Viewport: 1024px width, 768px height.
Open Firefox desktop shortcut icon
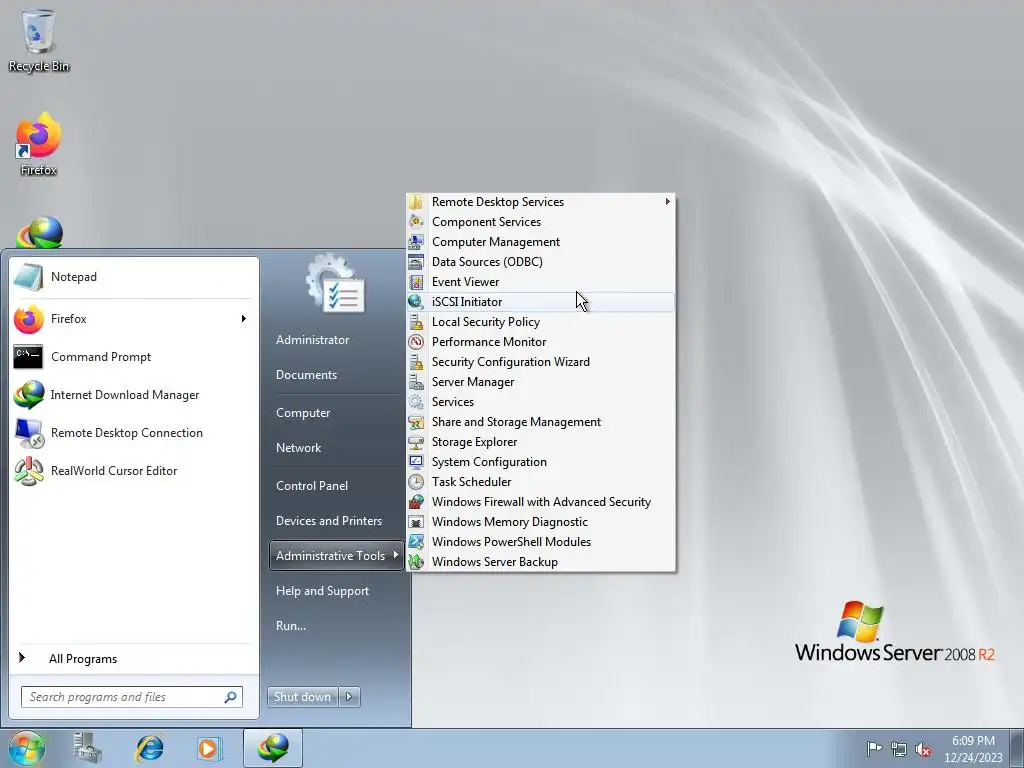coord(39,144)
